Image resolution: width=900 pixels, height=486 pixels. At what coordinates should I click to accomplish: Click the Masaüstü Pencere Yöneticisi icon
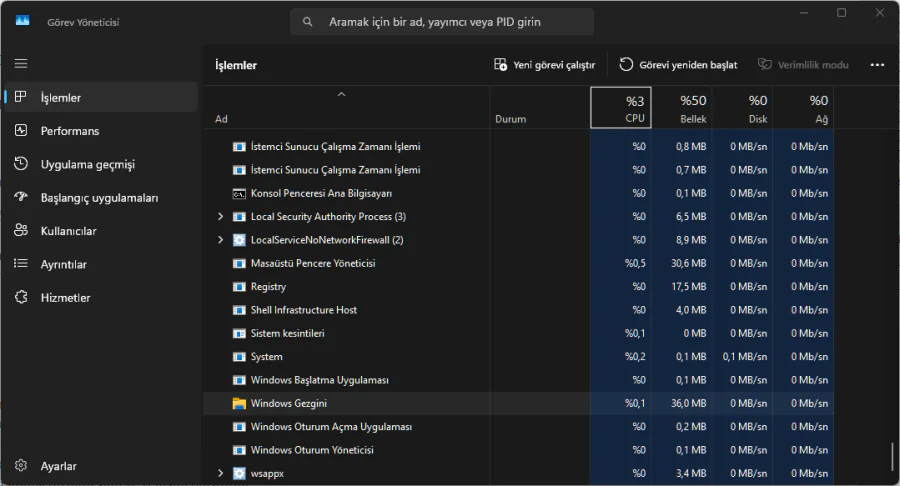coord(239,263)
